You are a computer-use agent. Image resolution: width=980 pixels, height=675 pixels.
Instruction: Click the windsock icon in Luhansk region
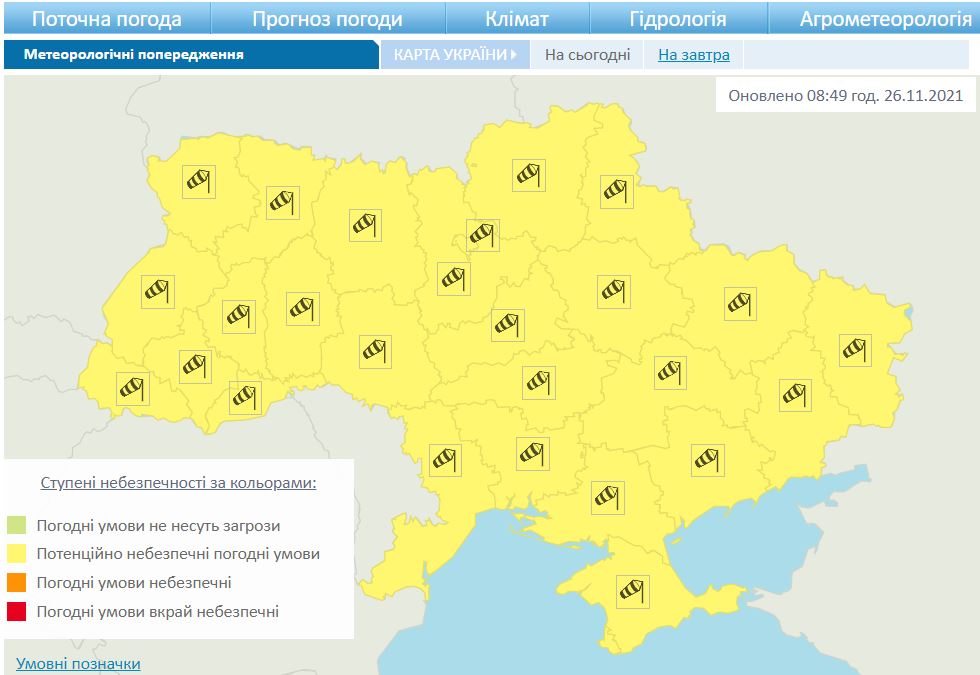point(855,350)
